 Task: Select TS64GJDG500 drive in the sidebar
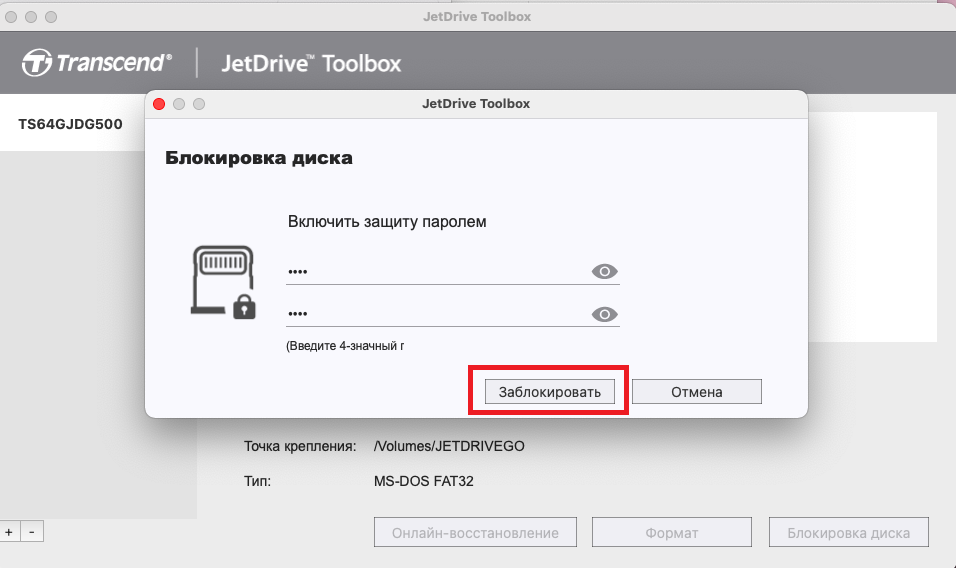pos(70,124)
